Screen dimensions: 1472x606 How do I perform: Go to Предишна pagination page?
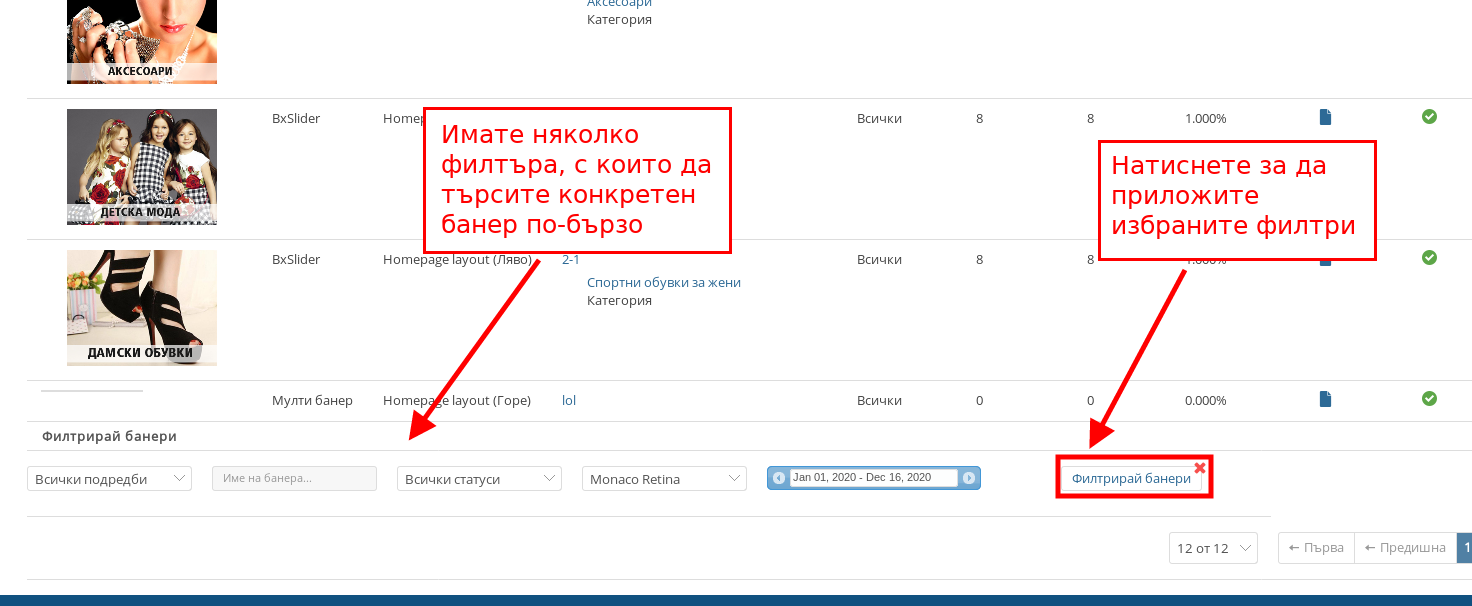tap(1405, 548)
